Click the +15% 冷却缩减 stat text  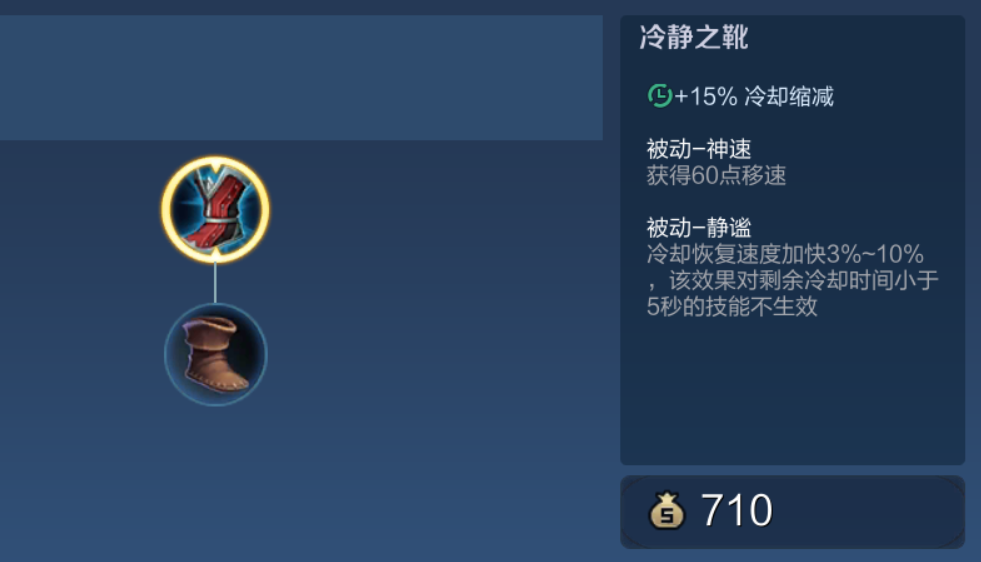point(754,96)
